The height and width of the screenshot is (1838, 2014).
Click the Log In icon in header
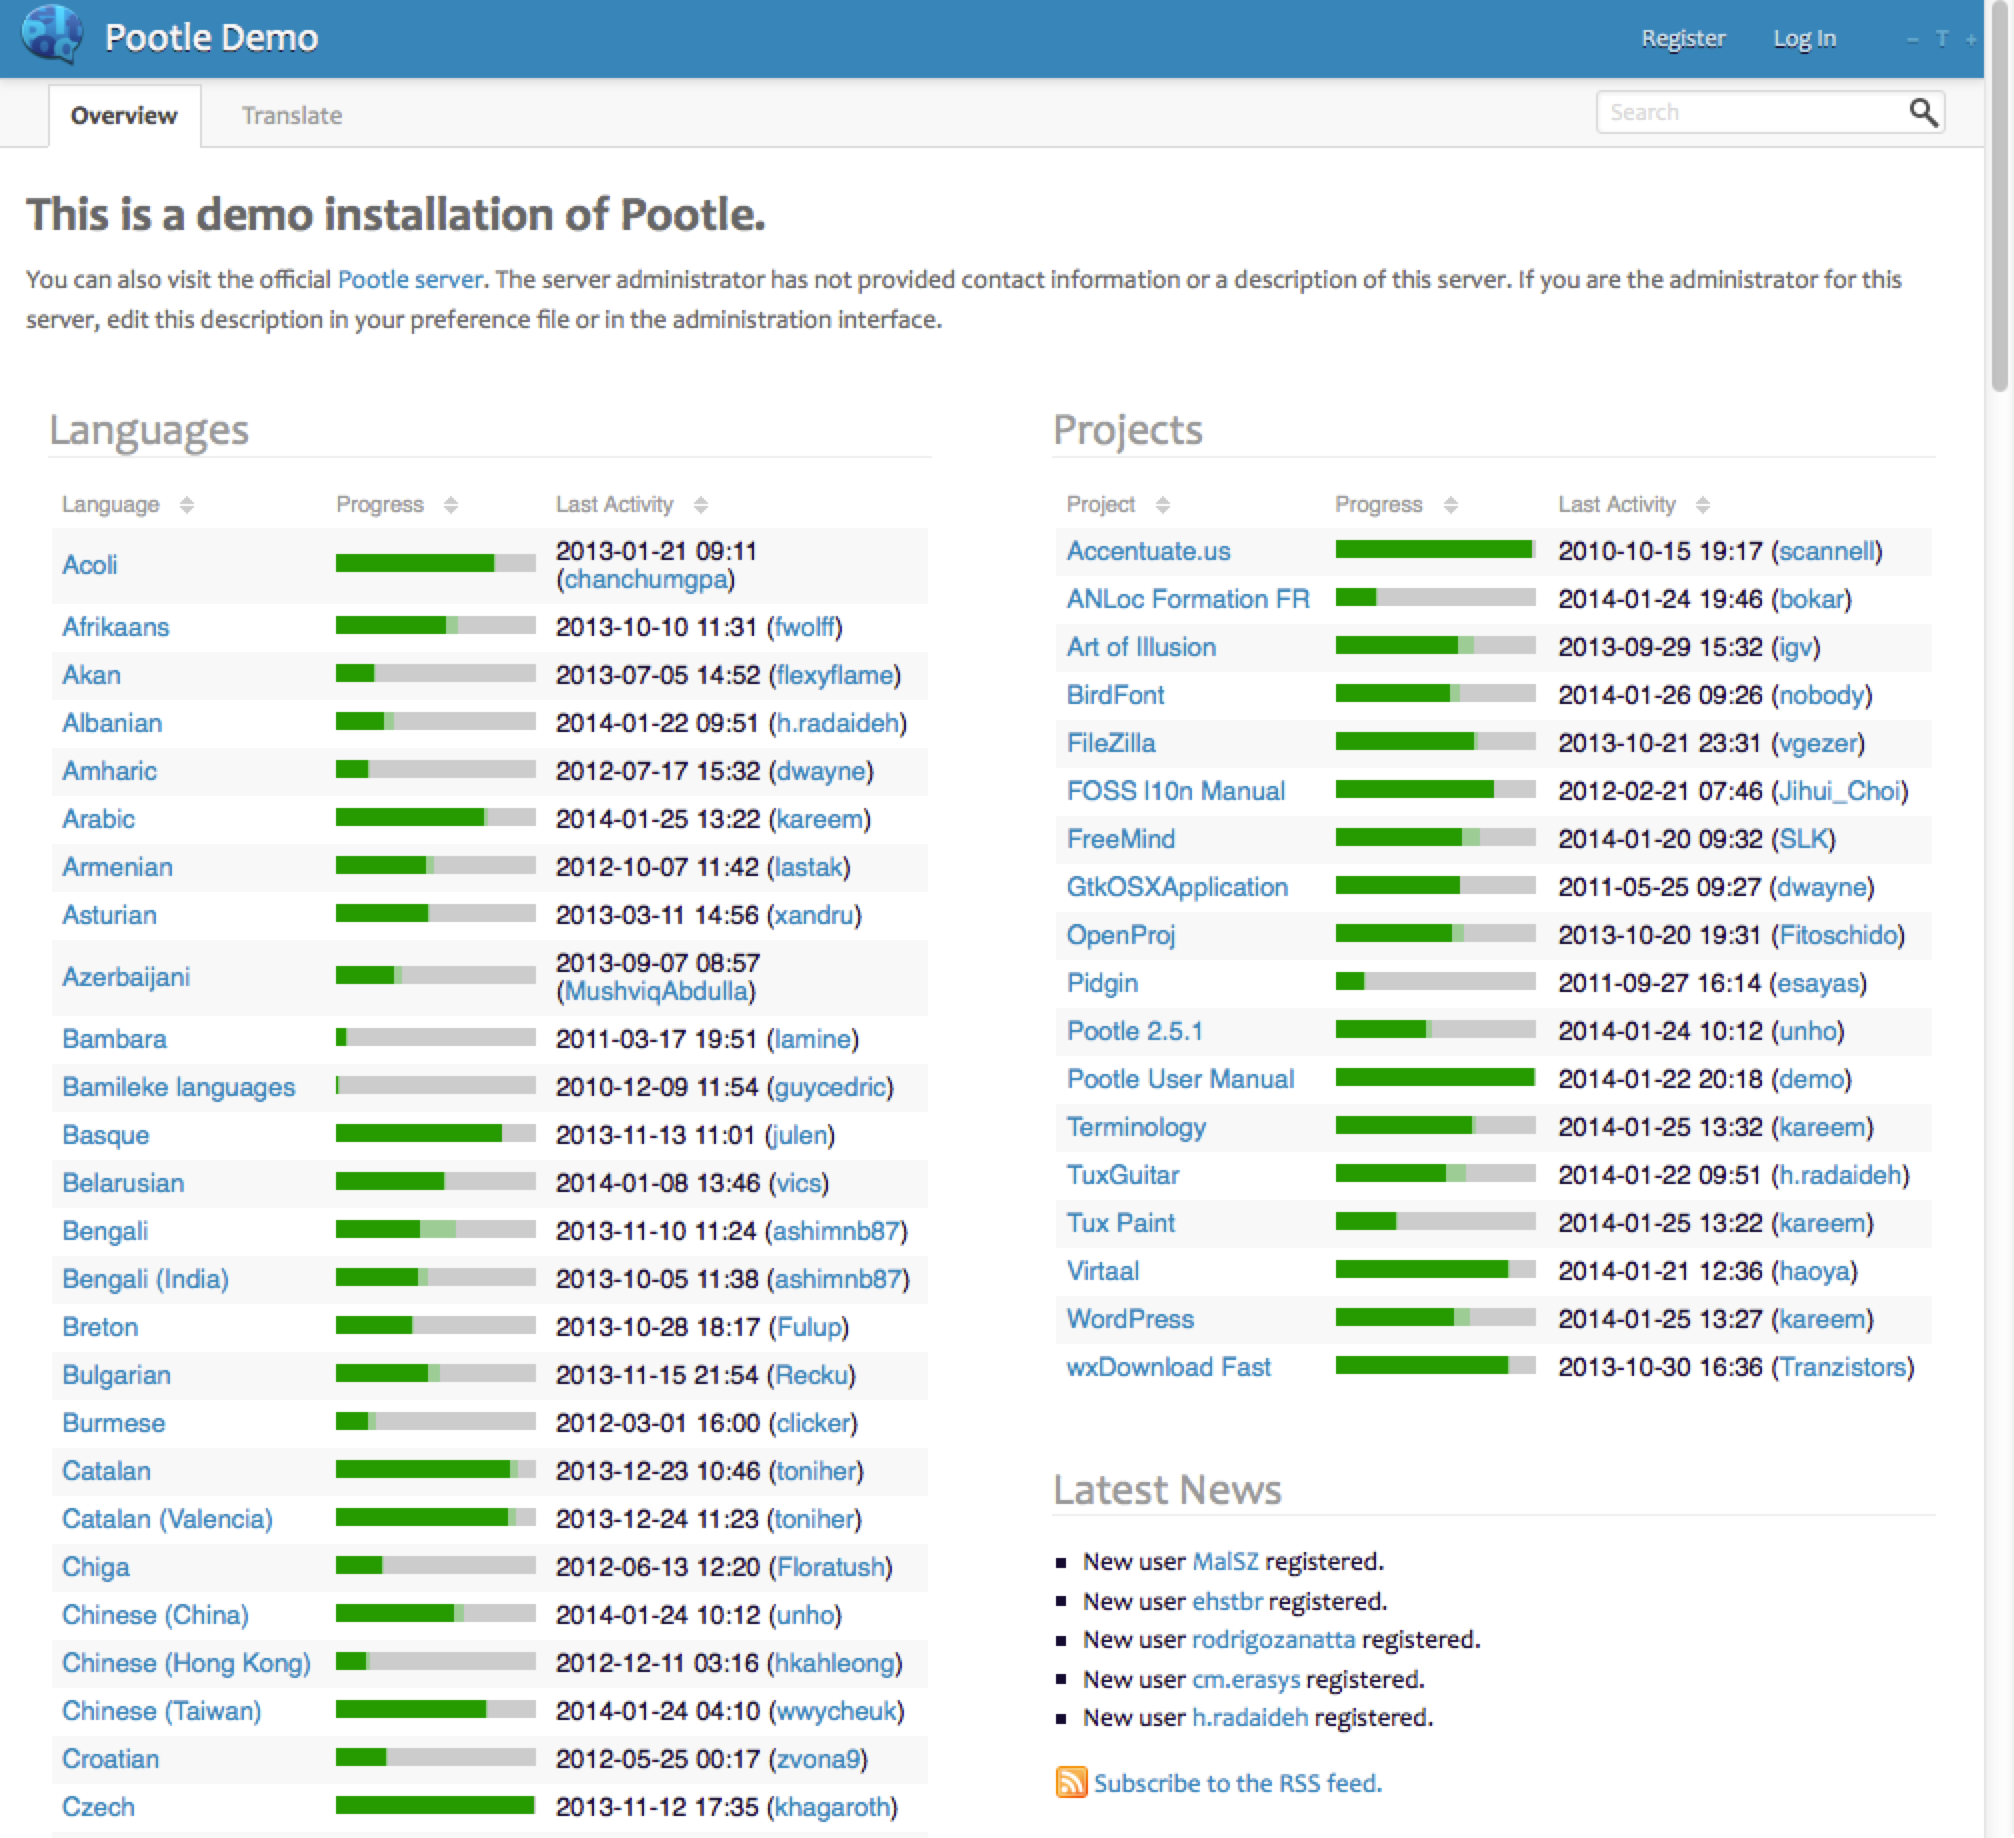coord(1805,35)
